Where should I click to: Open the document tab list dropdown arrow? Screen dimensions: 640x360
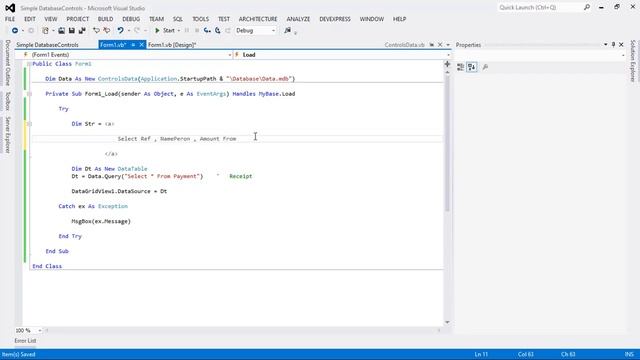tap(448, 45)
